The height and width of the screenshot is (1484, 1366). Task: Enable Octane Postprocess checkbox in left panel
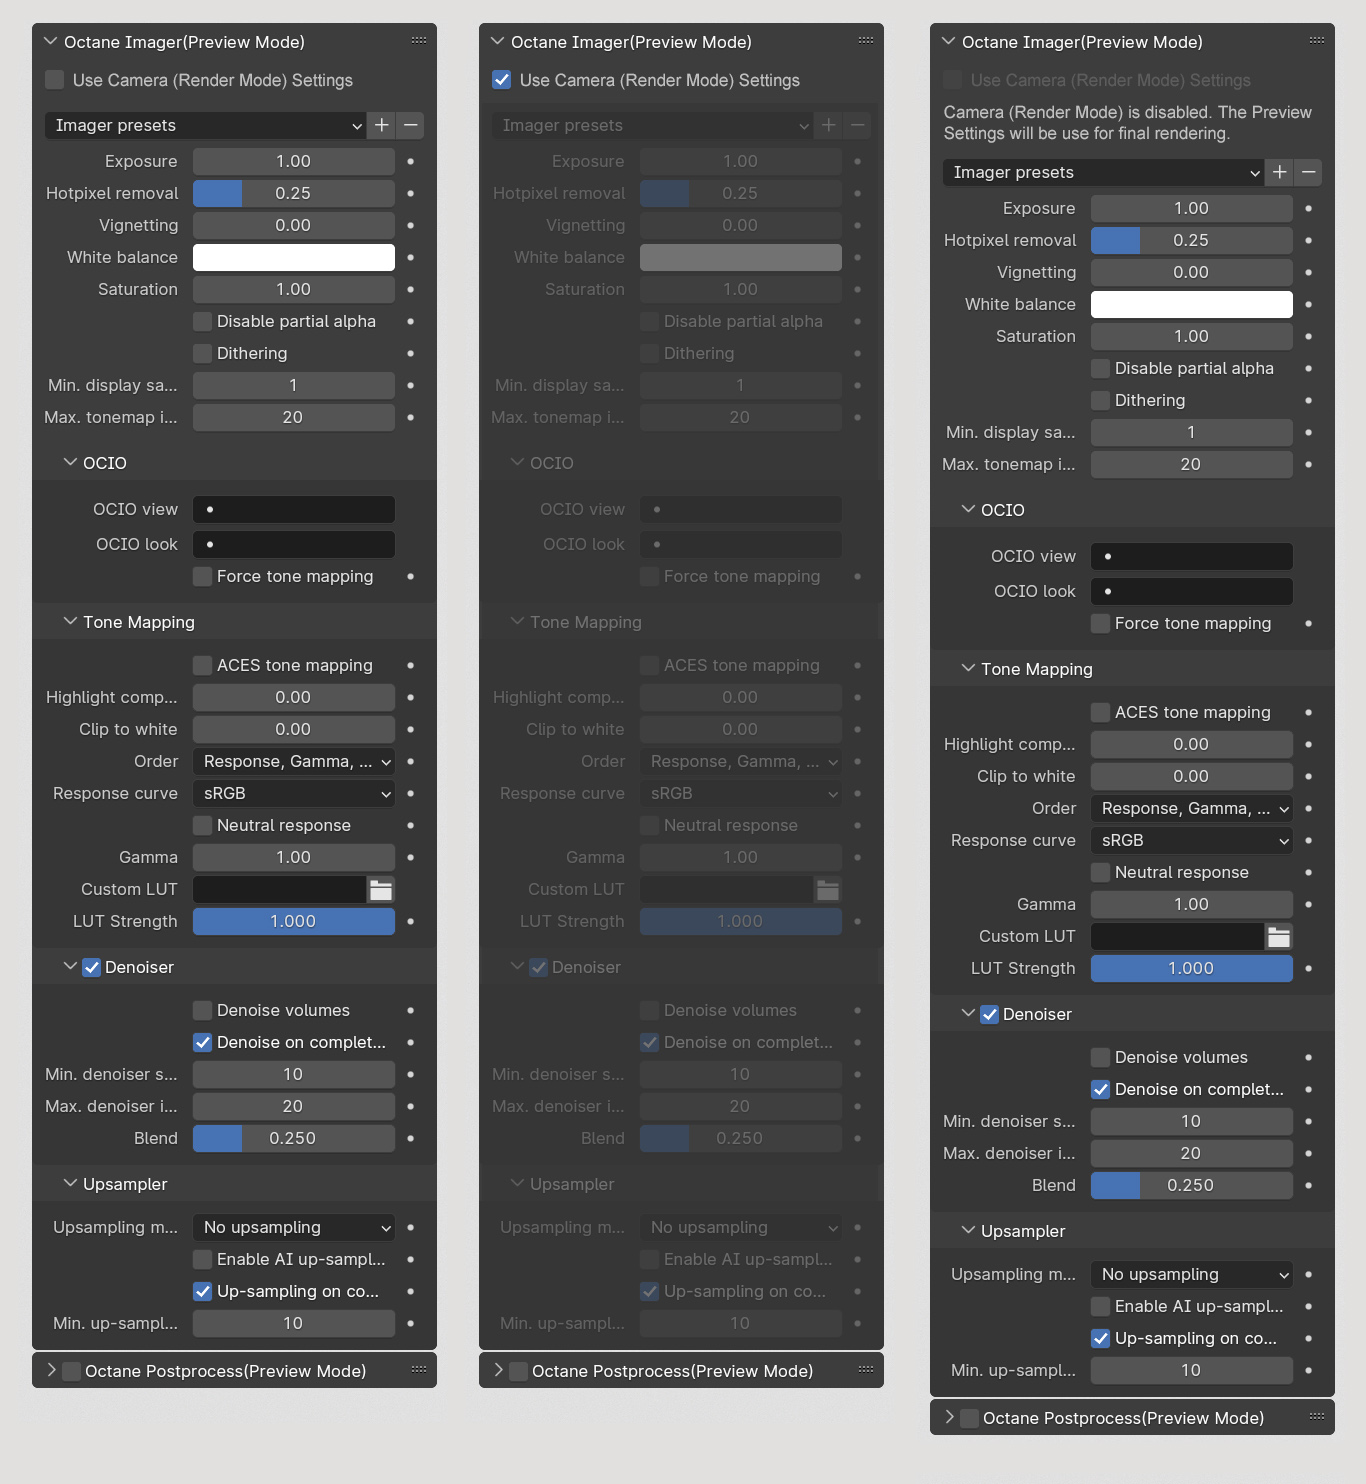[x=72, y=1371]
